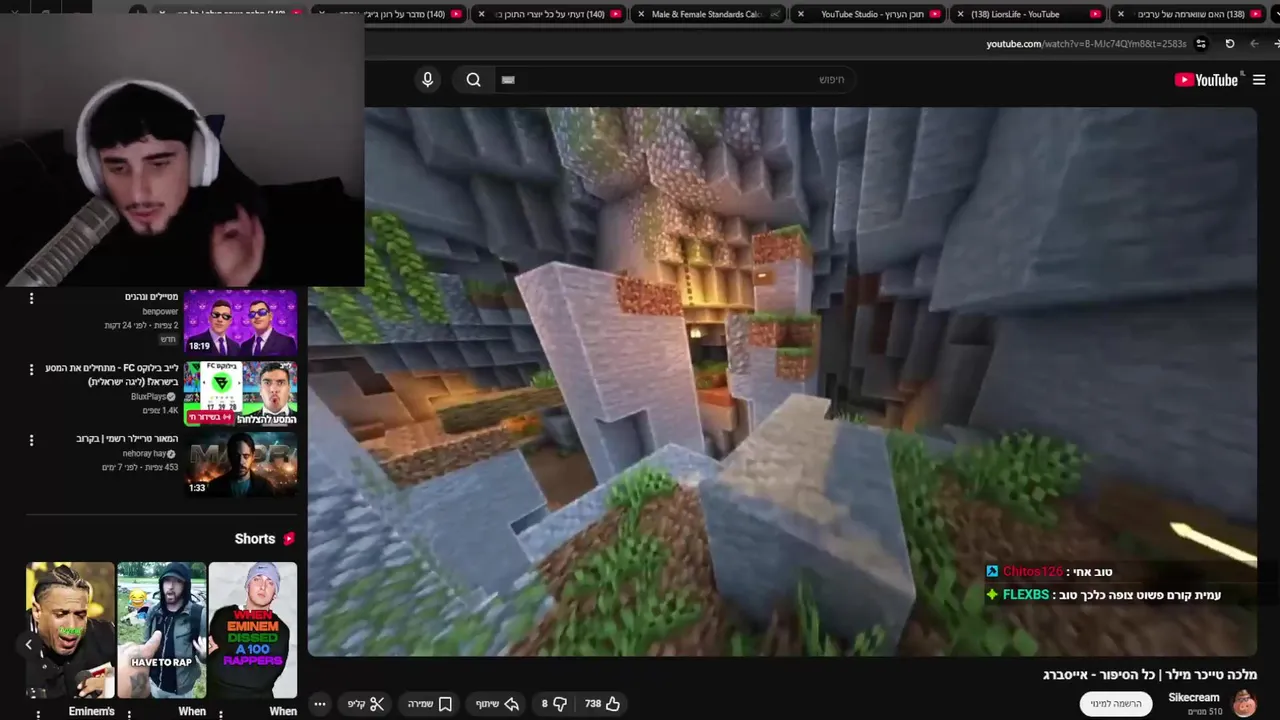Play the Eminem's Short on the left
The width and height of the screenshot is (1280, 720).
coord(70,630)
